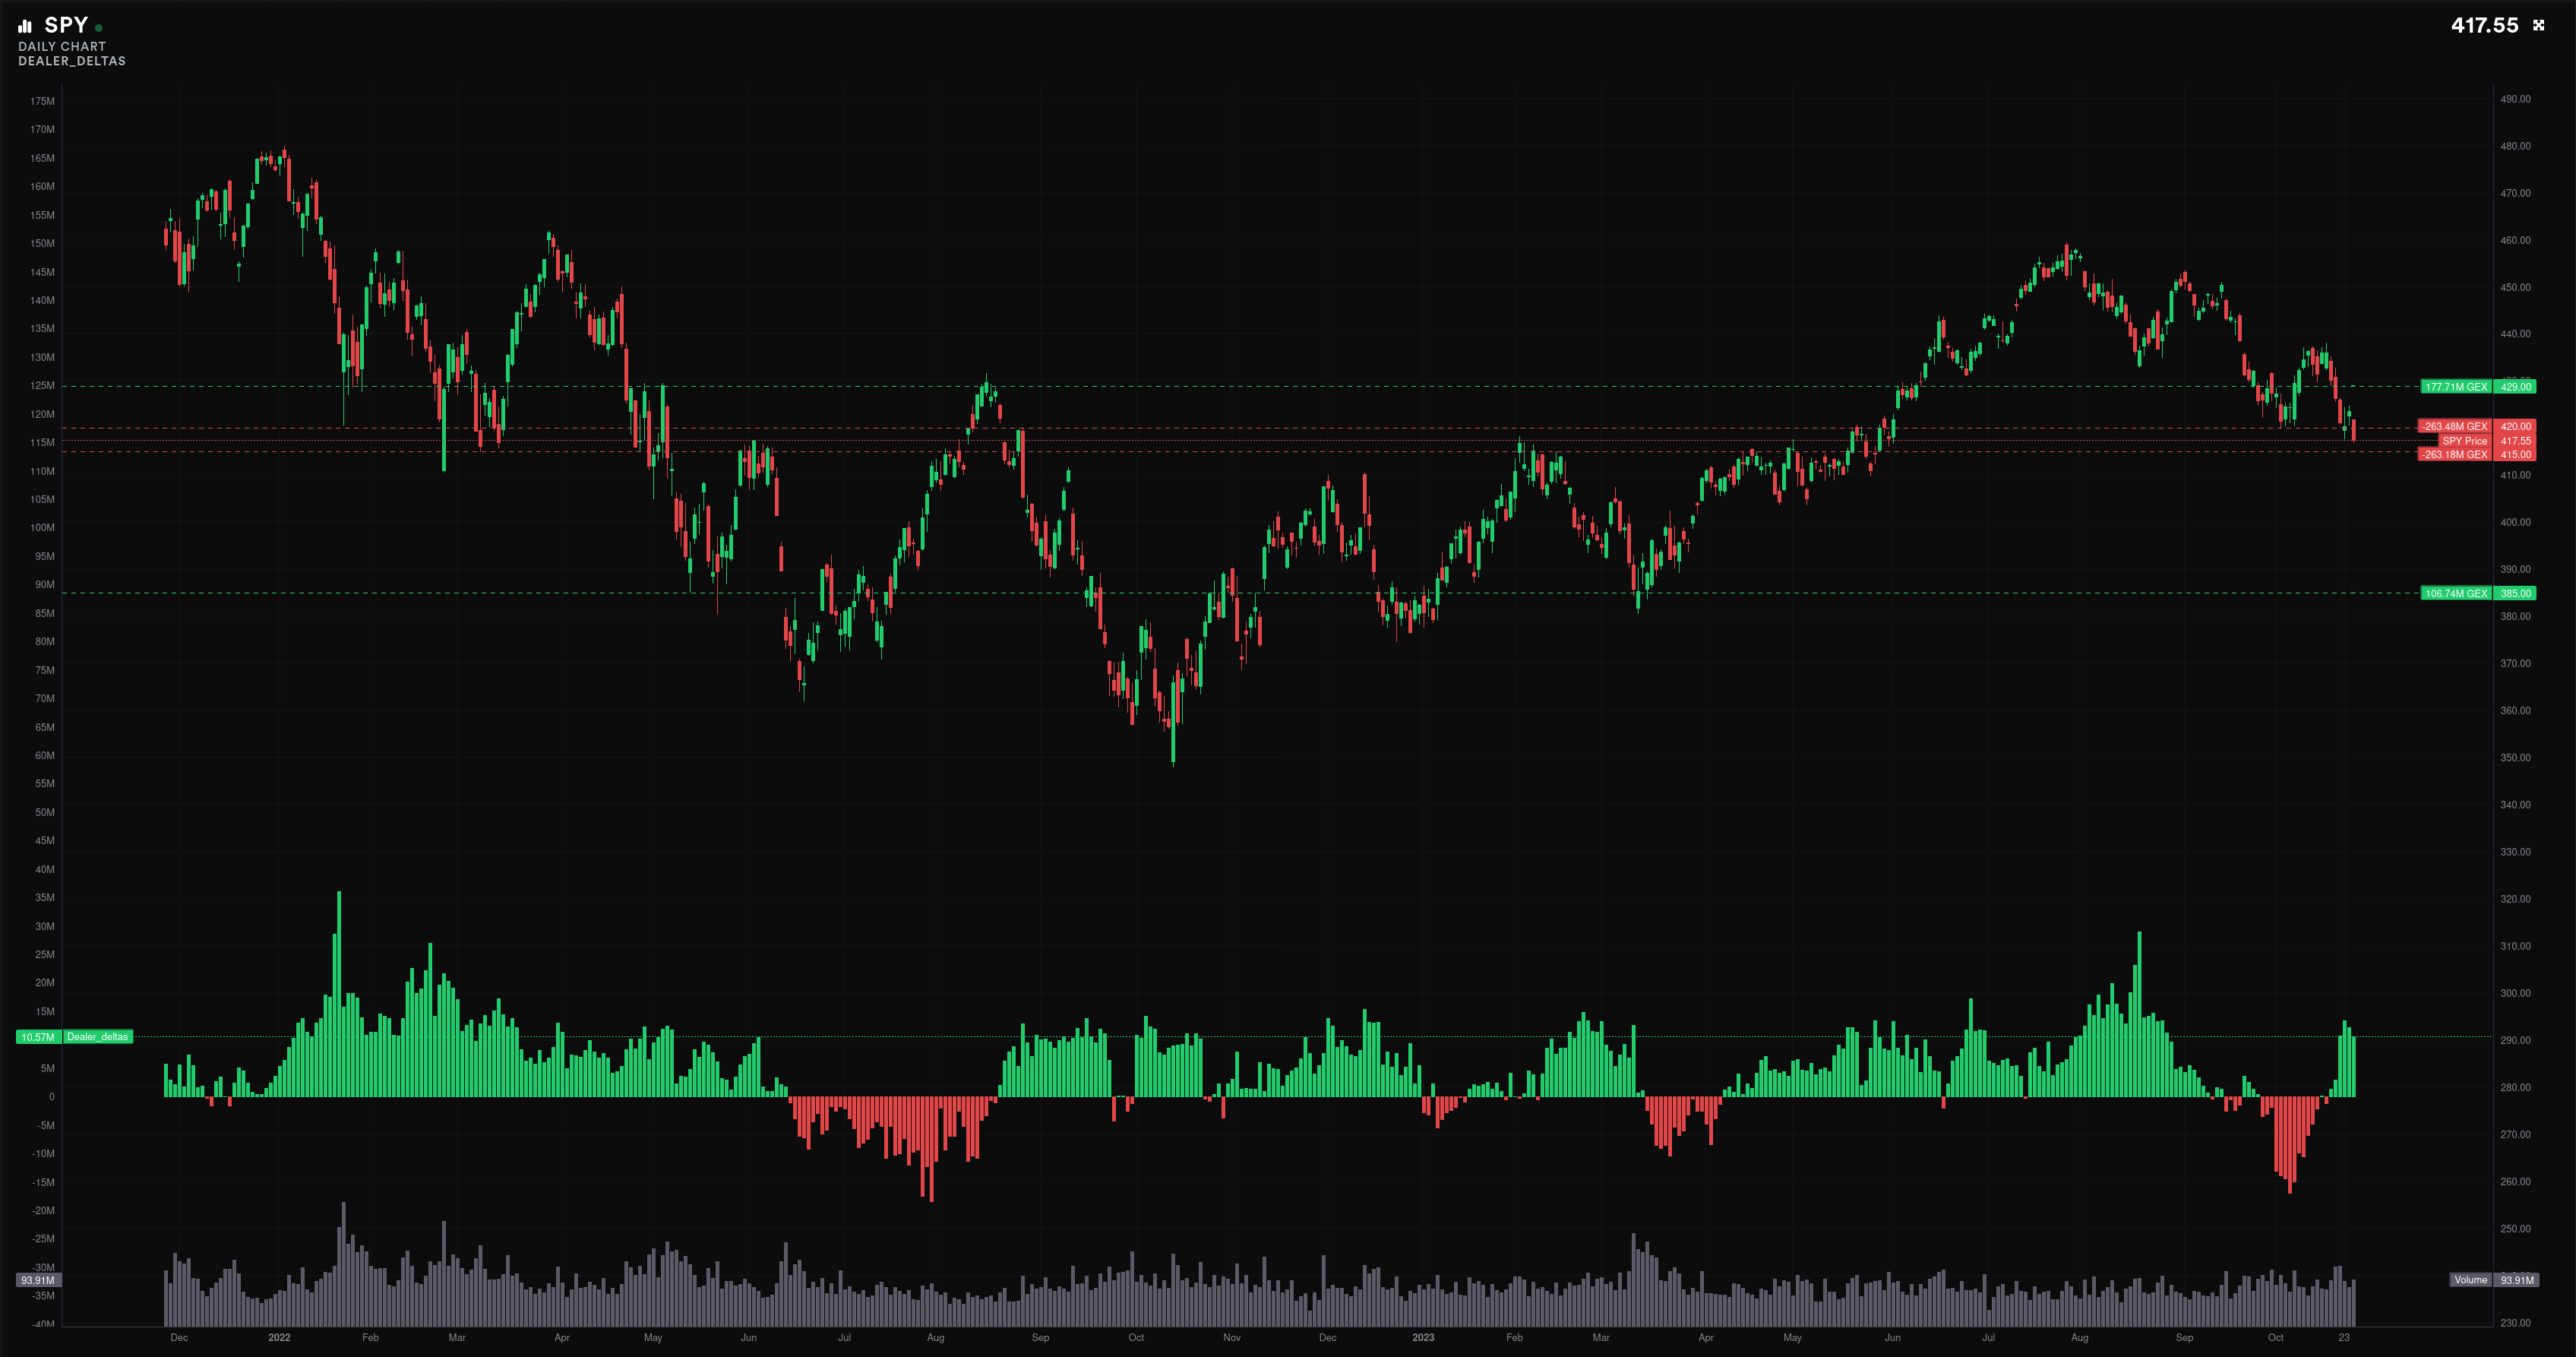The image size is (2576, 1357).
Task: Click the DEALER_DELTAS subtitle
Action: tap(72, 61)
